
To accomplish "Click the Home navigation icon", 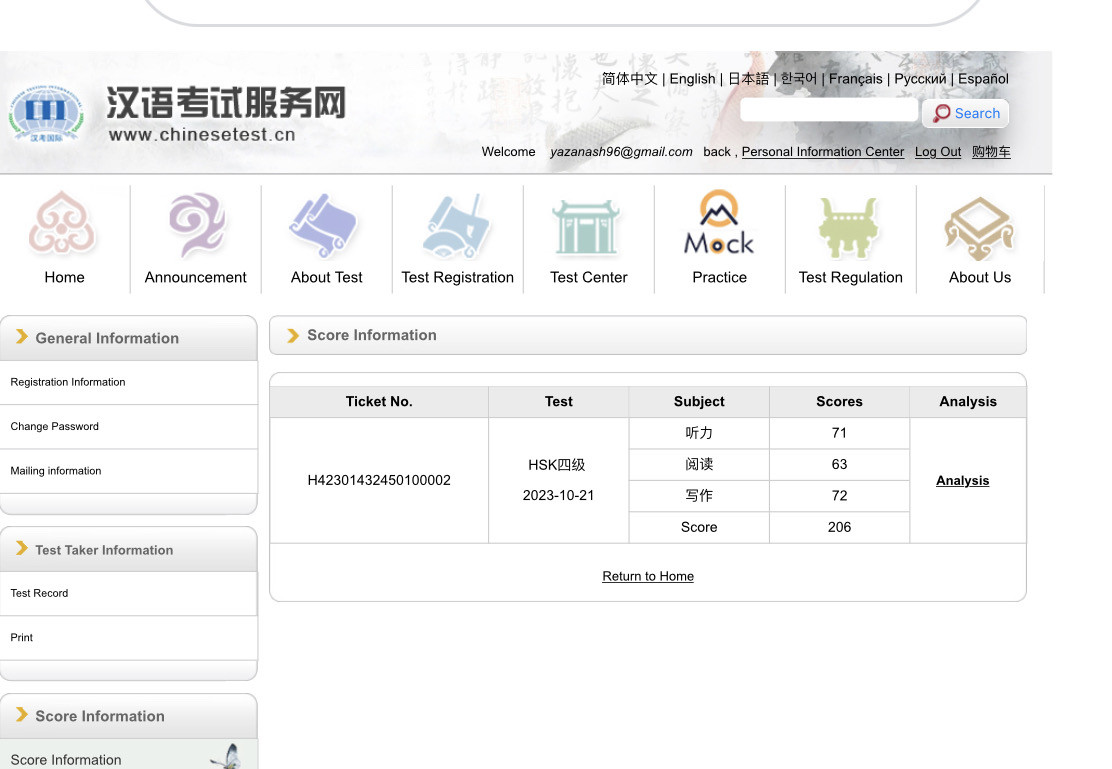I will tap(62, 224).
